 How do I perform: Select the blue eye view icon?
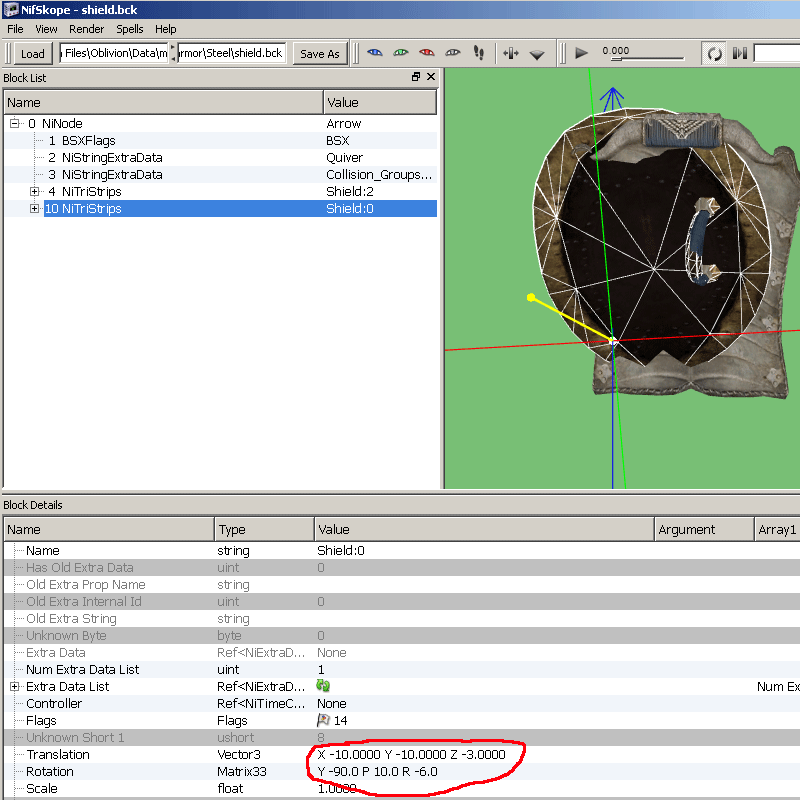[374, 53]
